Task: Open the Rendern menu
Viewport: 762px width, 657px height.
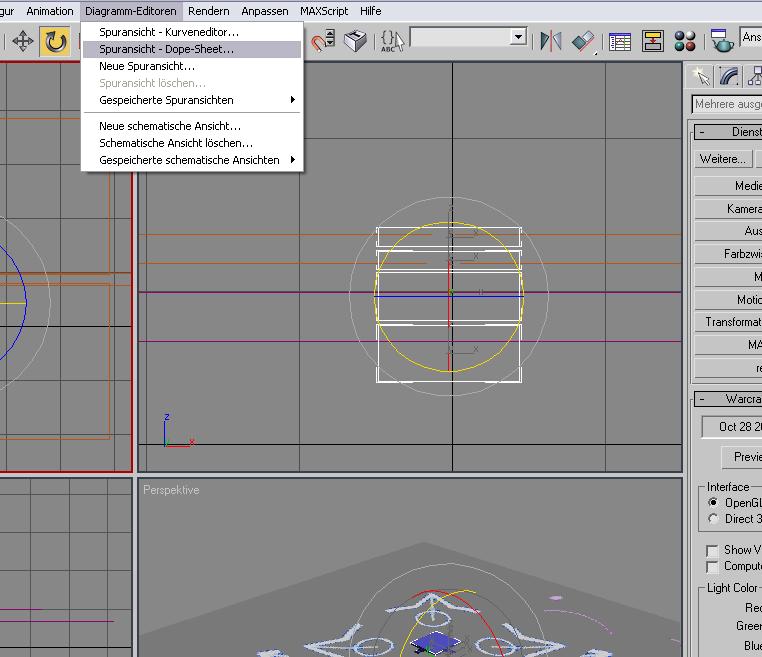Action: tap(208, 11)
